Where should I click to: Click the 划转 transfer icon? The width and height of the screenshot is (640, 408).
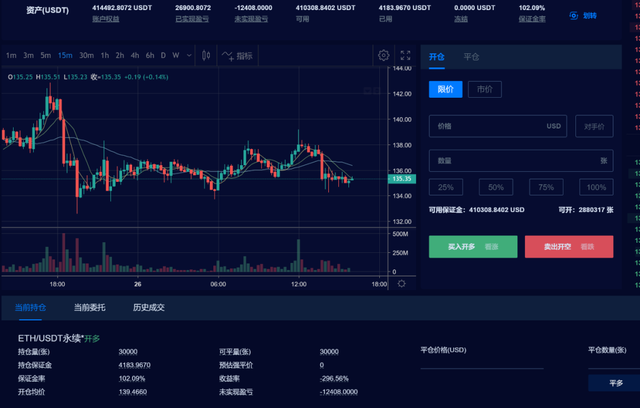573,16
